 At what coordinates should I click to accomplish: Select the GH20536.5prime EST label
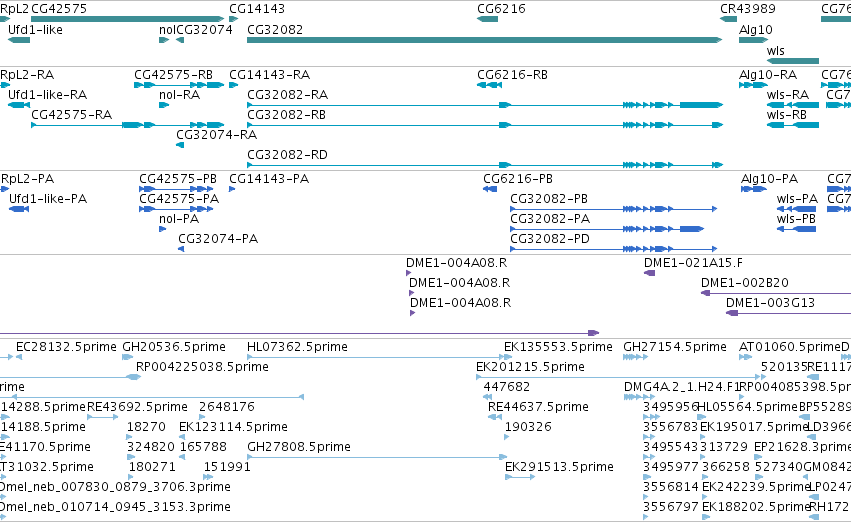click(174, 347)
